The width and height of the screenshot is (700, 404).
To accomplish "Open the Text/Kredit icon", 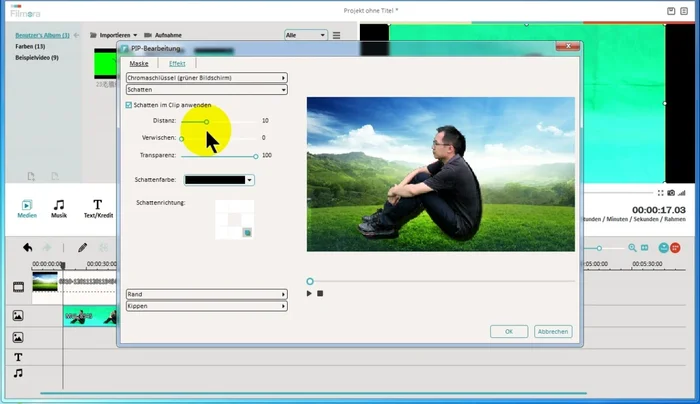I will click(97, 206).
